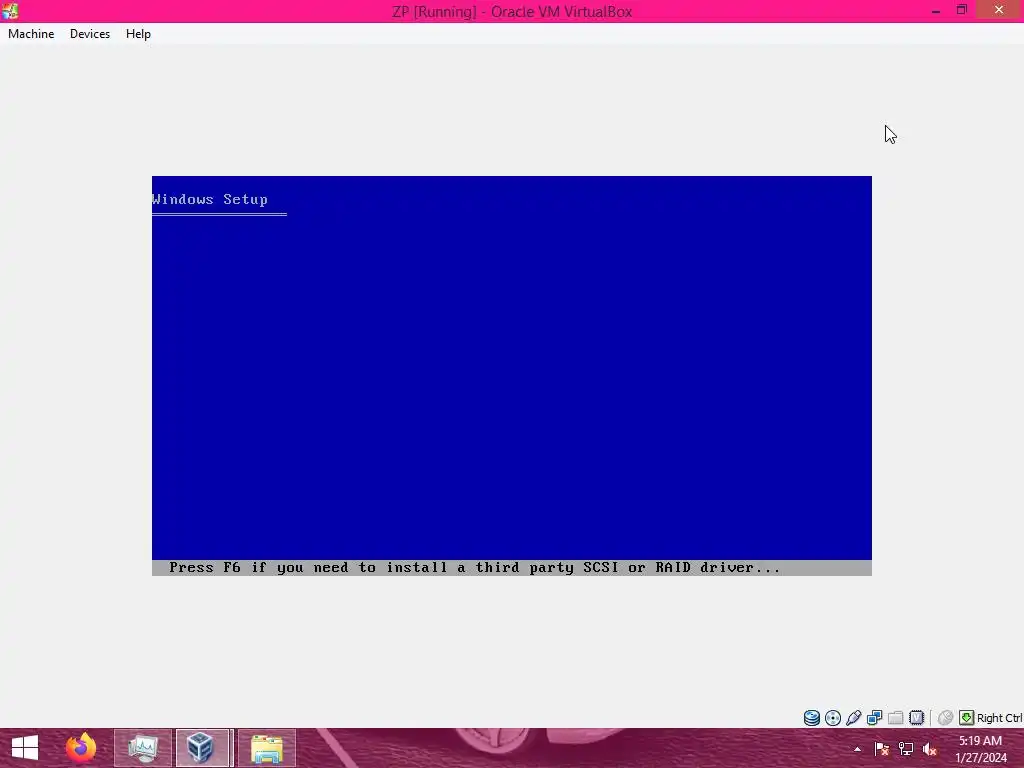Click the optical disc indicator icon
Viewport: 1024px width, 768px height.
tap(833, 718)
